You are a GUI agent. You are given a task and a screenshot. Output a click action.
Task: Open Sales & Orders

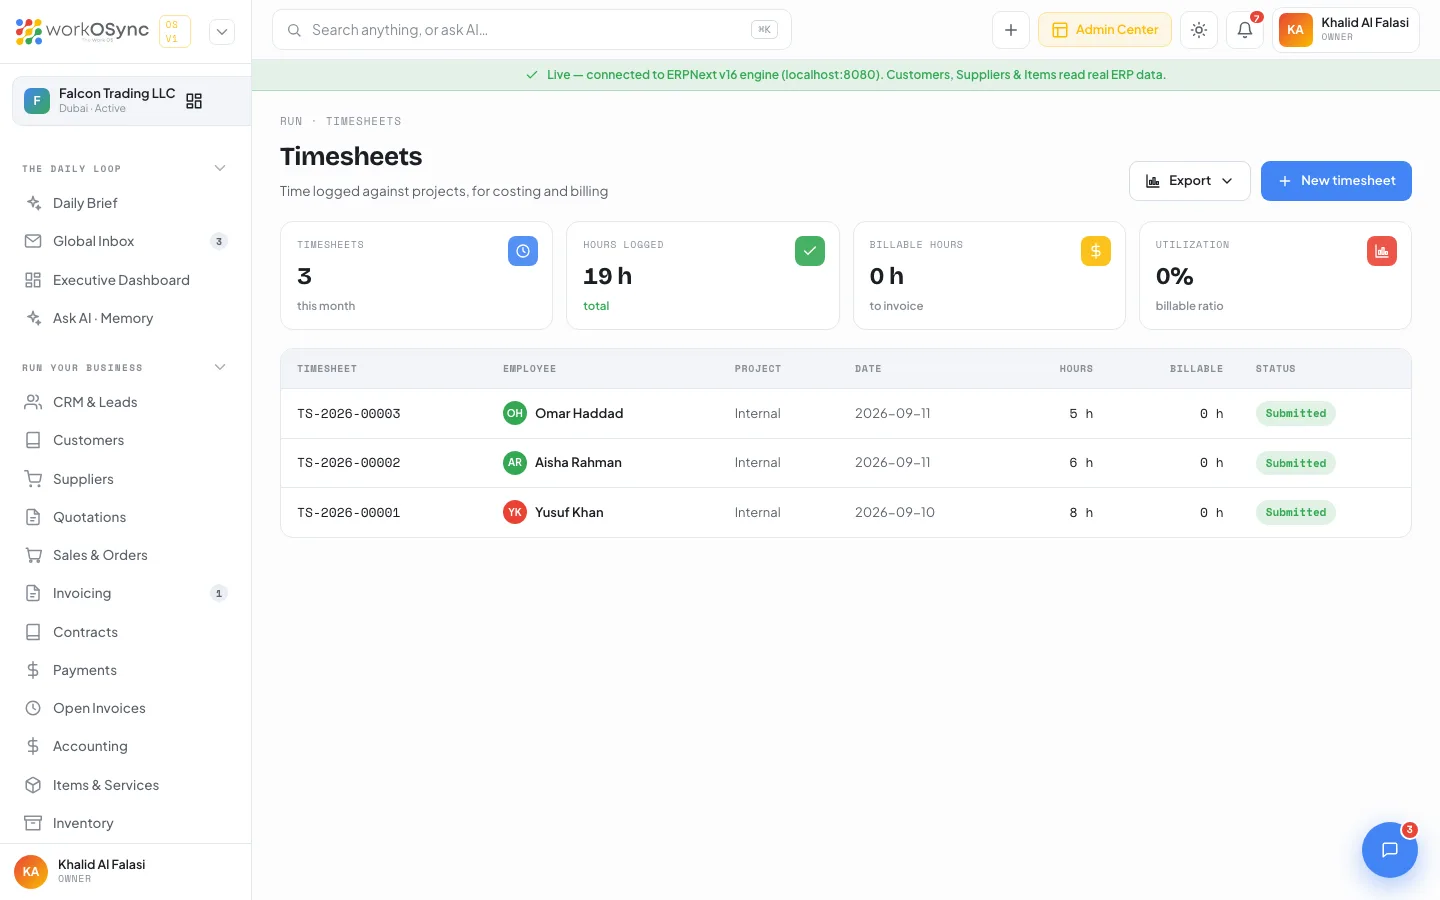click(x=126, y=555)
